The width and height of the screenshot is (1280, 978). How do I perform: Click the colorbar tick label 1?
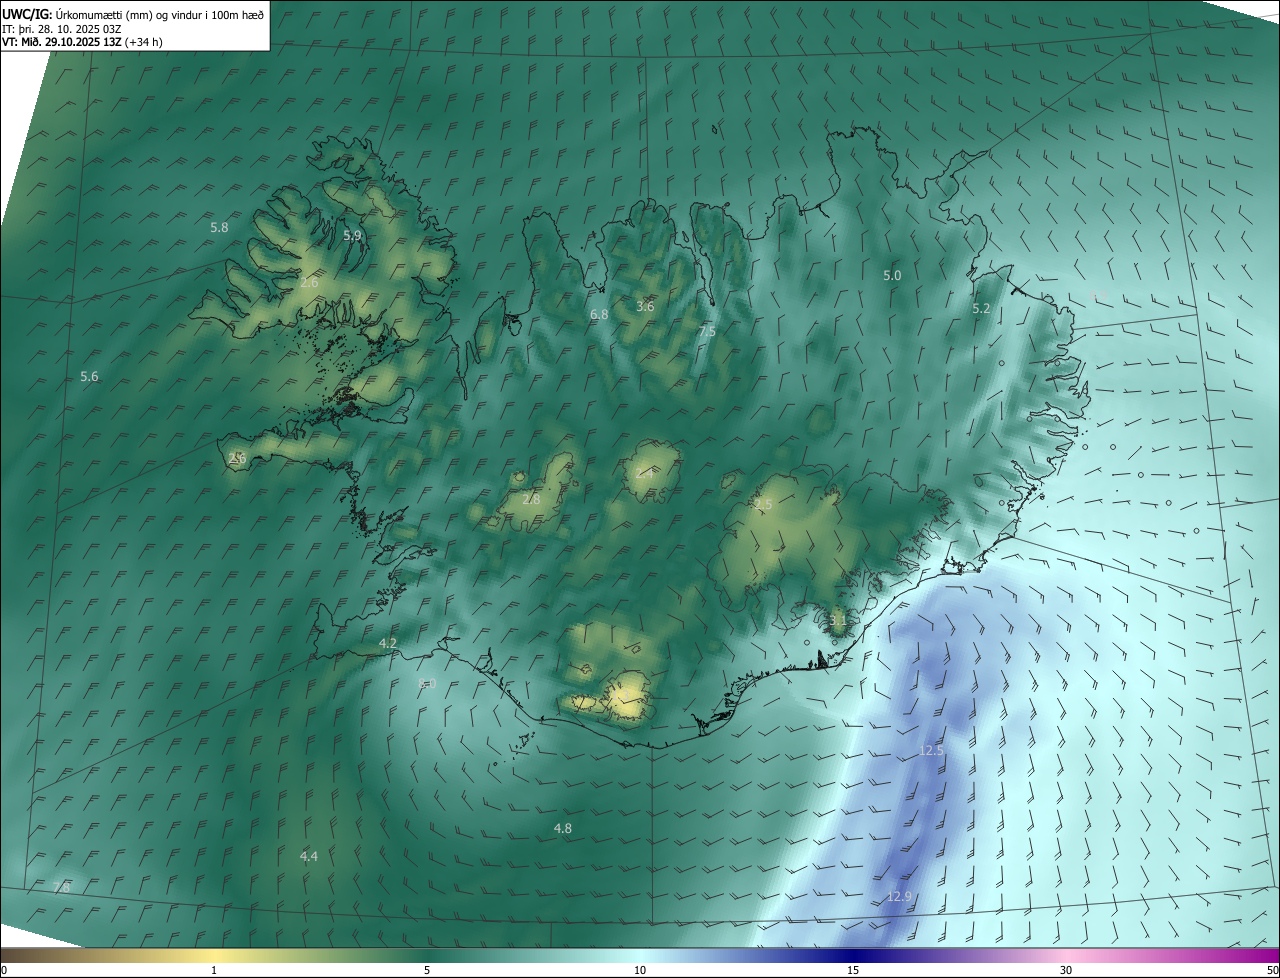click(x=214, y=970)
